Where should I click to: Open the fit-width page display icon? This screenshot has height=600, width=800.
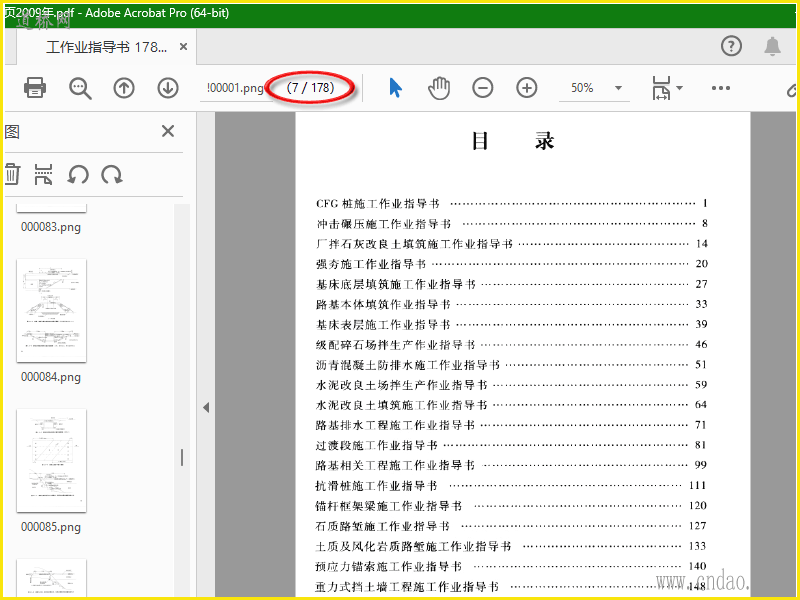coord(661,88)
